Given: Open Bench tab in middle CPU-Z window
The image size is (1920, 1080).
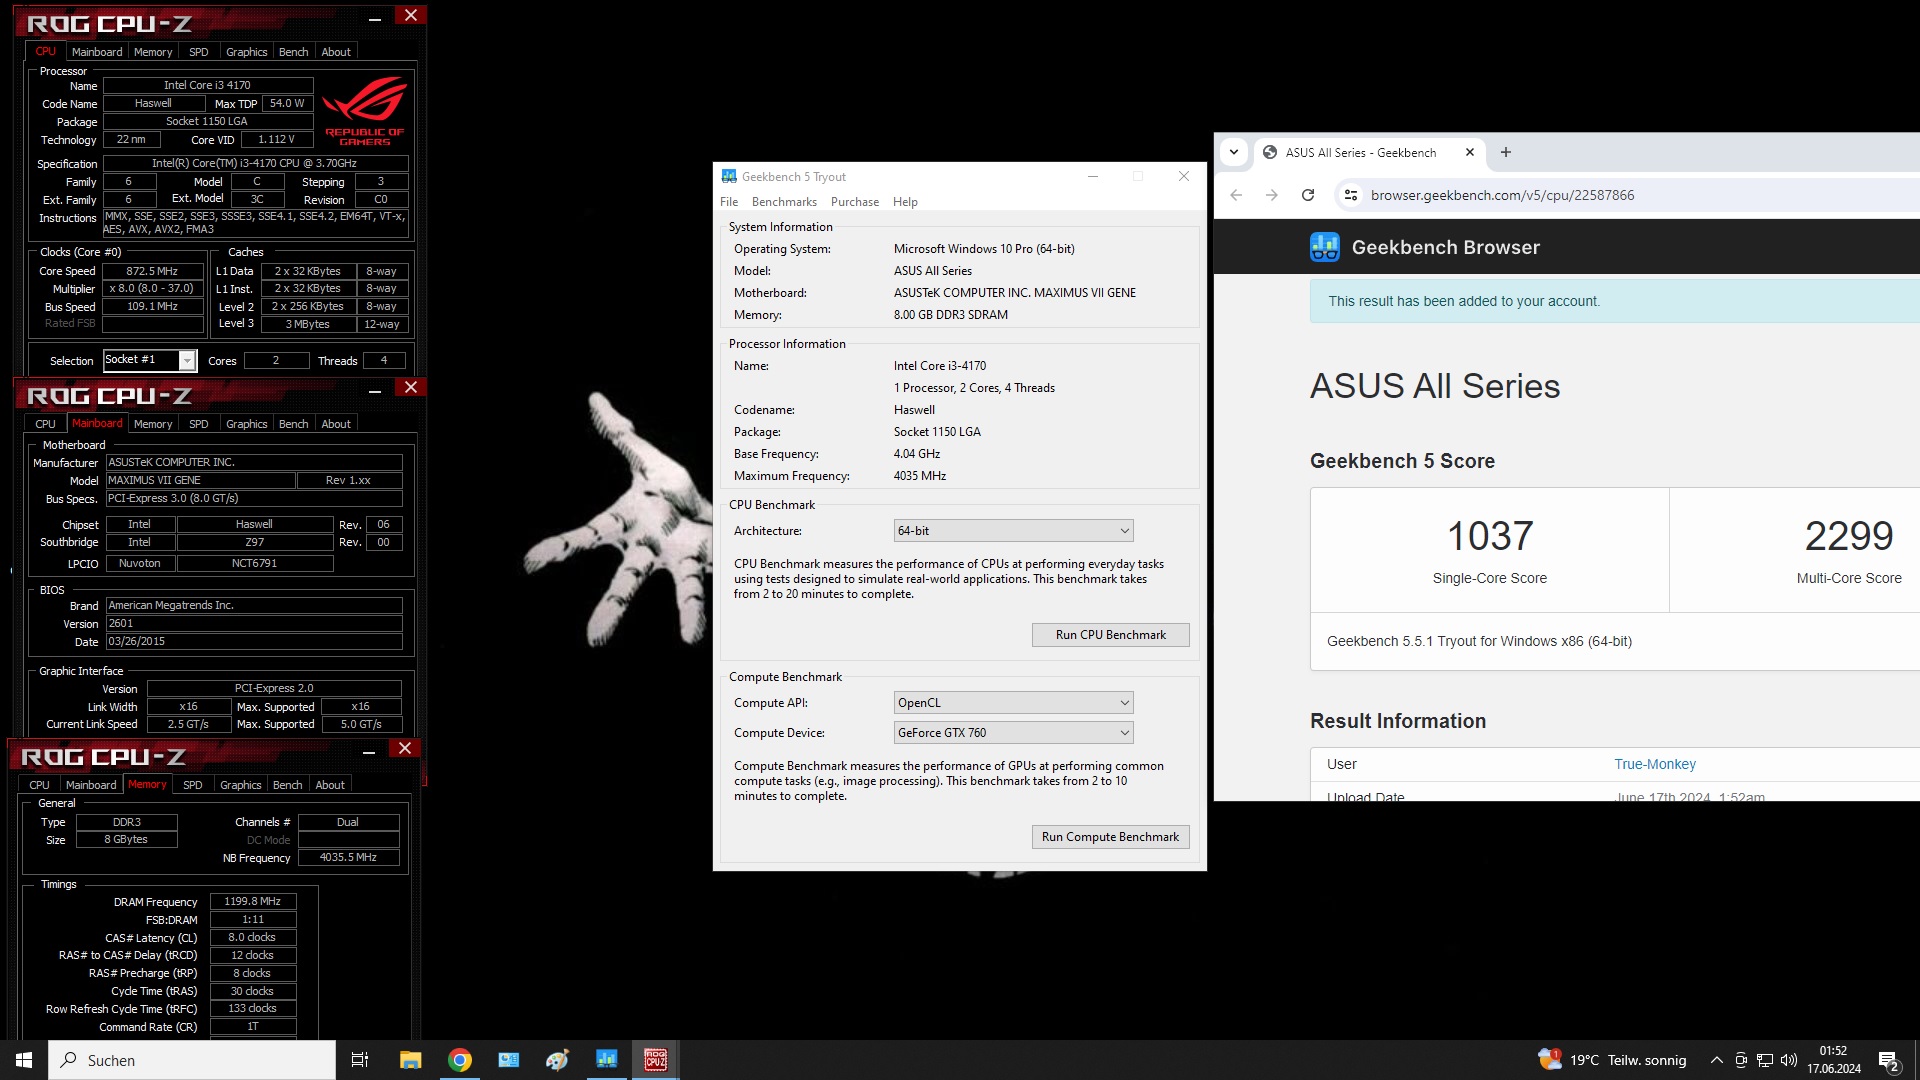Looking at the screenshot, I should click(x=293, y=424).
